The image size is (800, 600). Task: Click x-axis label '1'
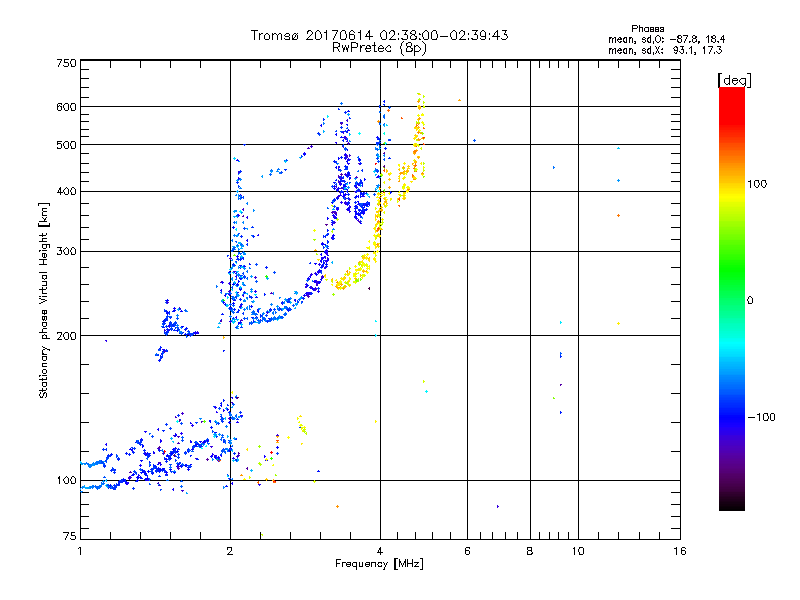point(80,551)
